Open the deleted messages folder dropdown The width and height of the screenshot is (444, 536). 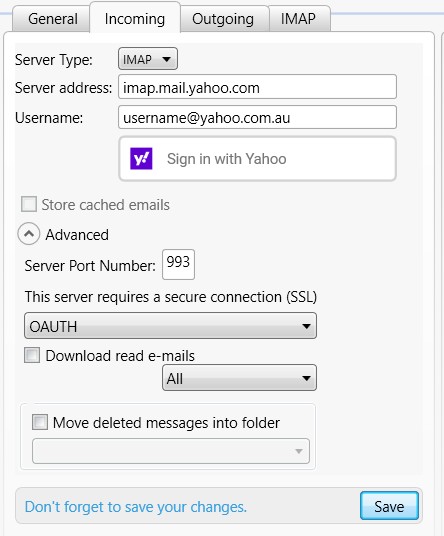pos(171,451)
